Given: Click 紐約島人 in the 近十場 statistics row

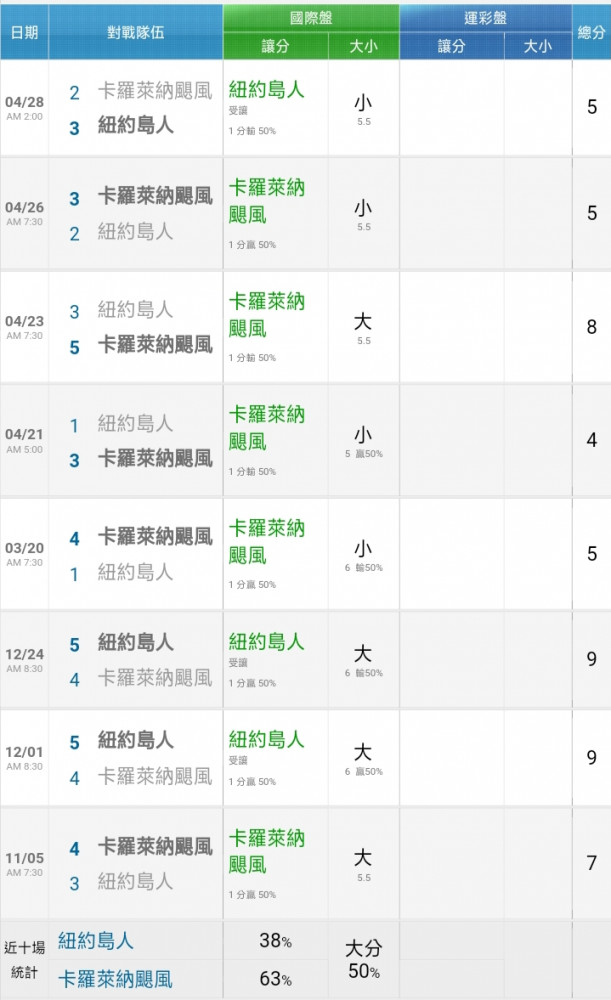Looking at the screenshot, I should (96, 941).
